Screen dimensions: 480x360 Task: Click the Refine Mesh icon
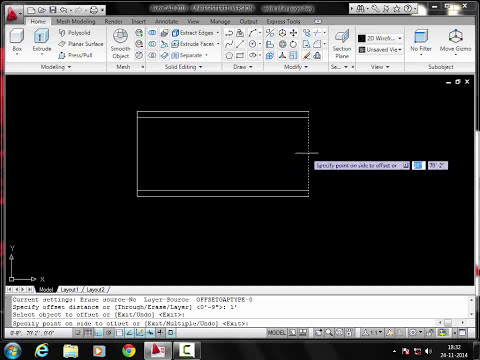click(139, 55)
